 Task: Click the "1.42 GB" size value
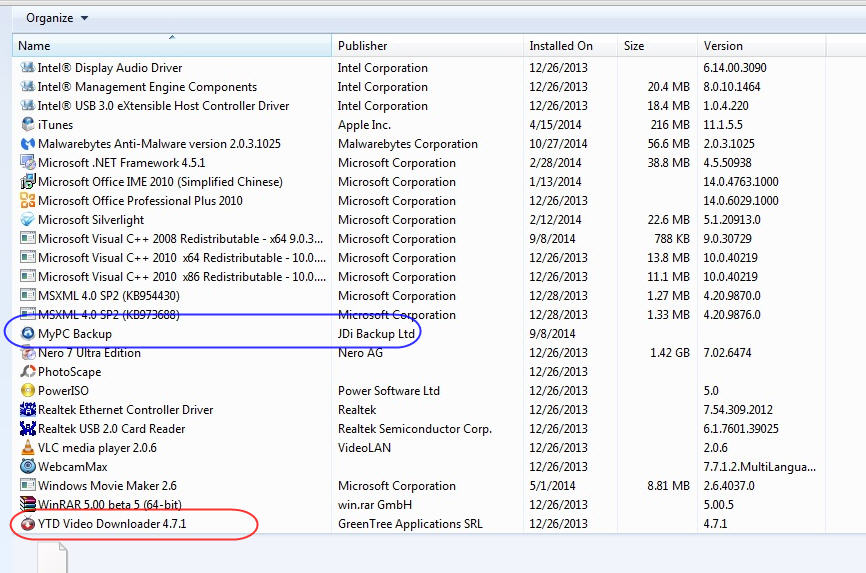click(670, 353)
